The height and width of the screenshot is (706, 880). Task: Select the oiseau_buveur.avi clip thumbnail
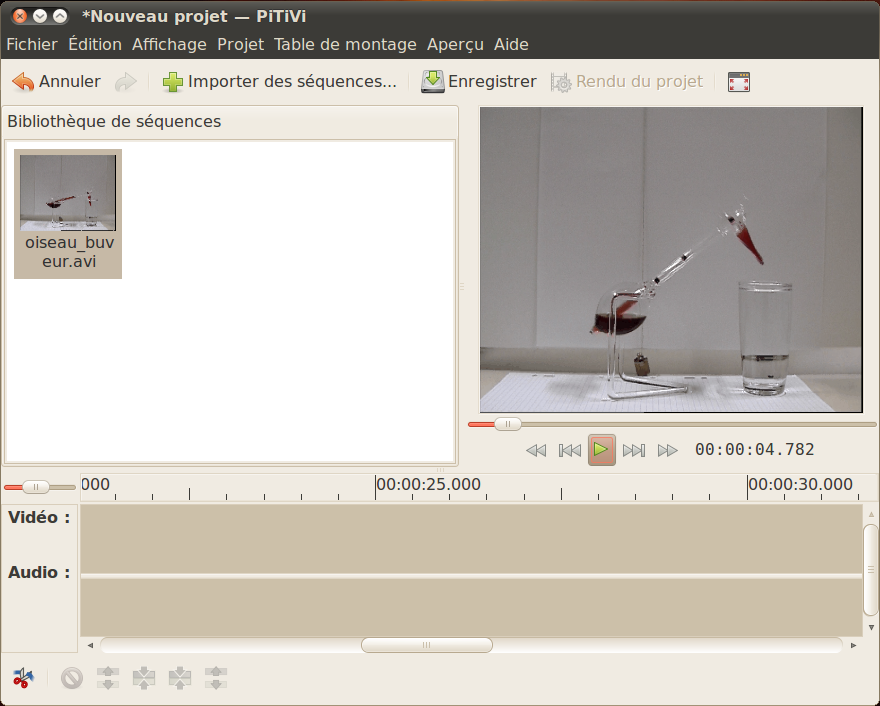[68, 193]
